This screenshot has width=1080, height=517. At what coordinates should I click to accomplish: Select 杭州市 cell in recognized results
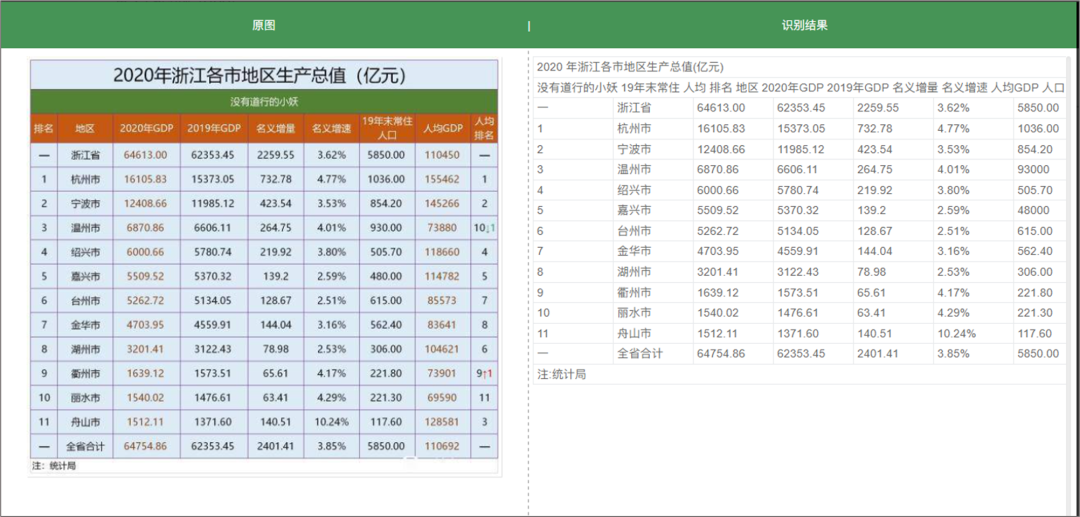(x=634, y=128)
